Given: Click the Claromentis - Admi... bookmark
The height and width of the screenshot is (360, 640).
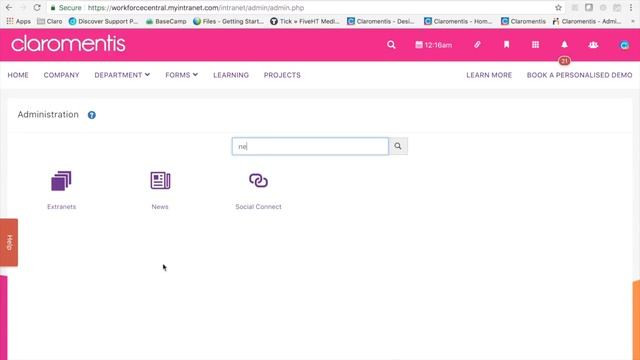Looking at the screenshot, I should pyautogui.click(x=587, y=21).
